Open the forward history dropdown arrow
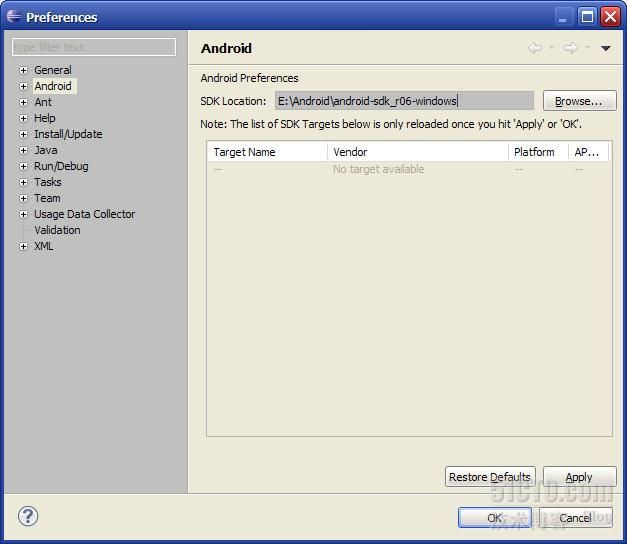The height and width of the screenshot is (544, 627). pyautogui.click(x=587, y=48)
